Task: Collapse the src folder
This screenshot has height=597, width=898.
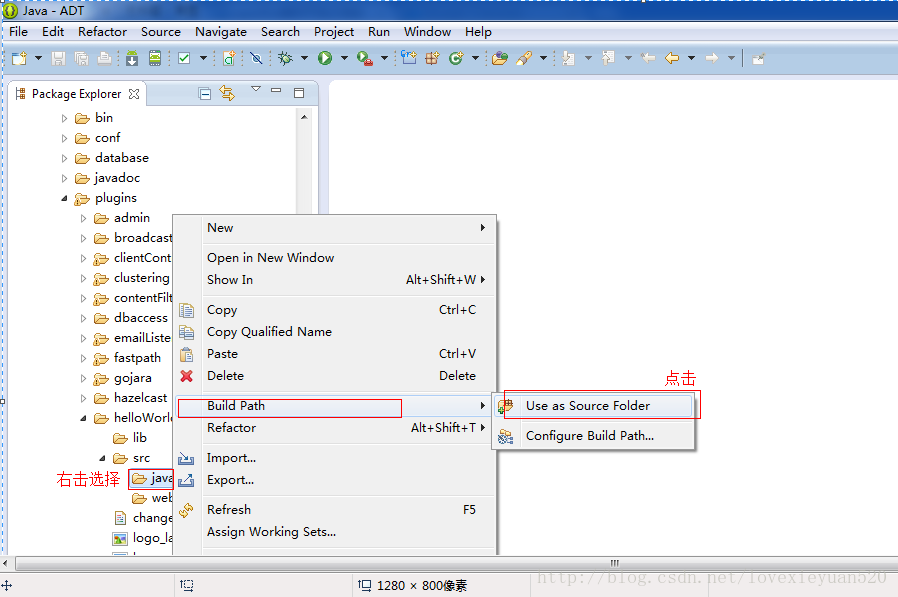Action: tap(103, 458)
